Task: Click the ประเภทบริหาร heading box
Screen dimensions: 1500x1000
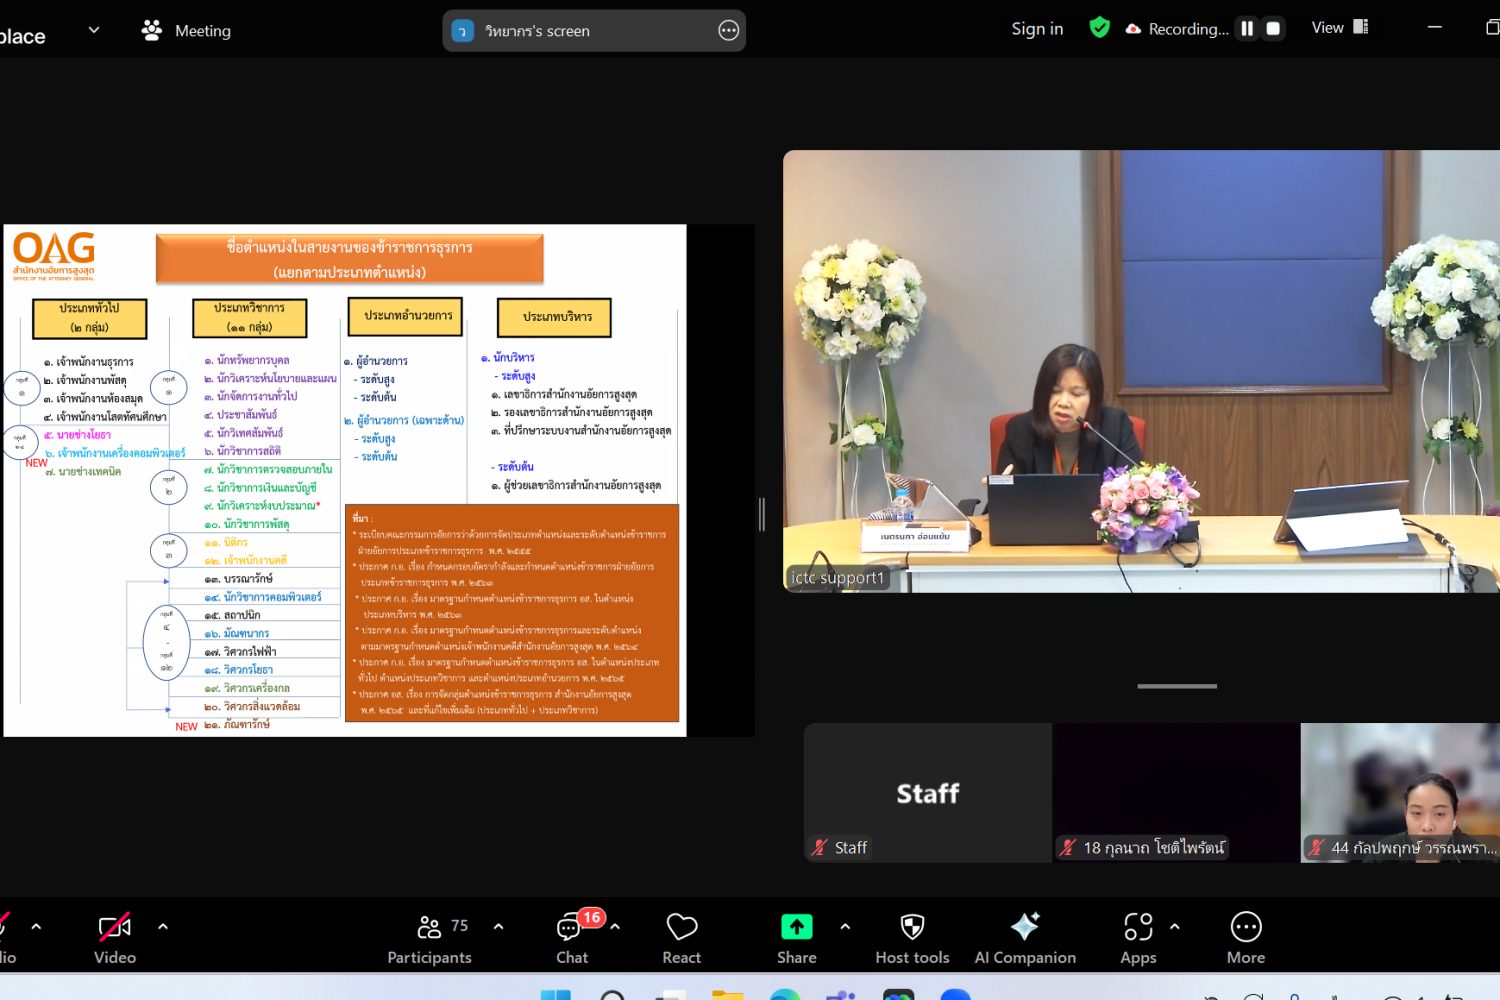Action: tap(555, 317)
